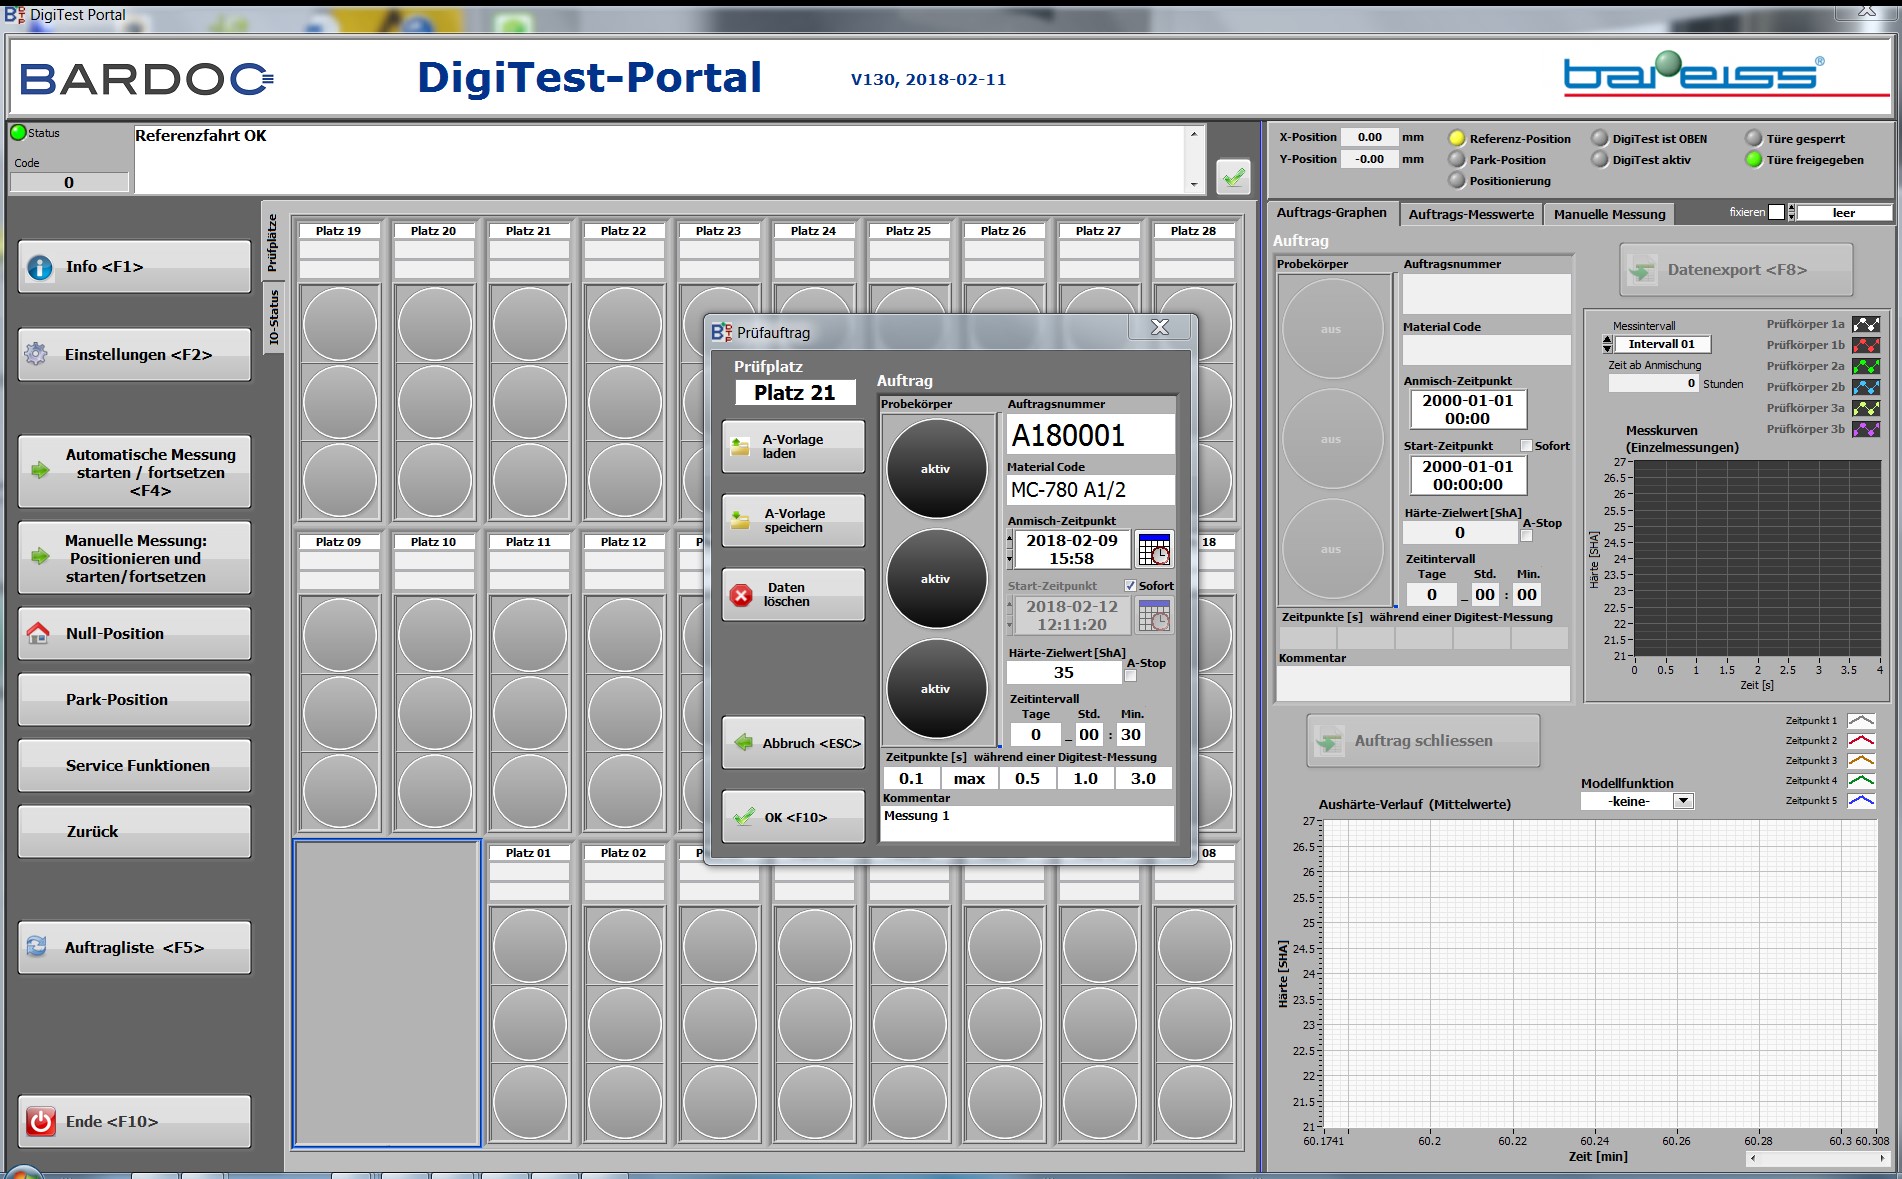Switch to Manuelle Messung tab
The width and height of the screenshot is (1902, 1179).
[x=1609, y=214]
